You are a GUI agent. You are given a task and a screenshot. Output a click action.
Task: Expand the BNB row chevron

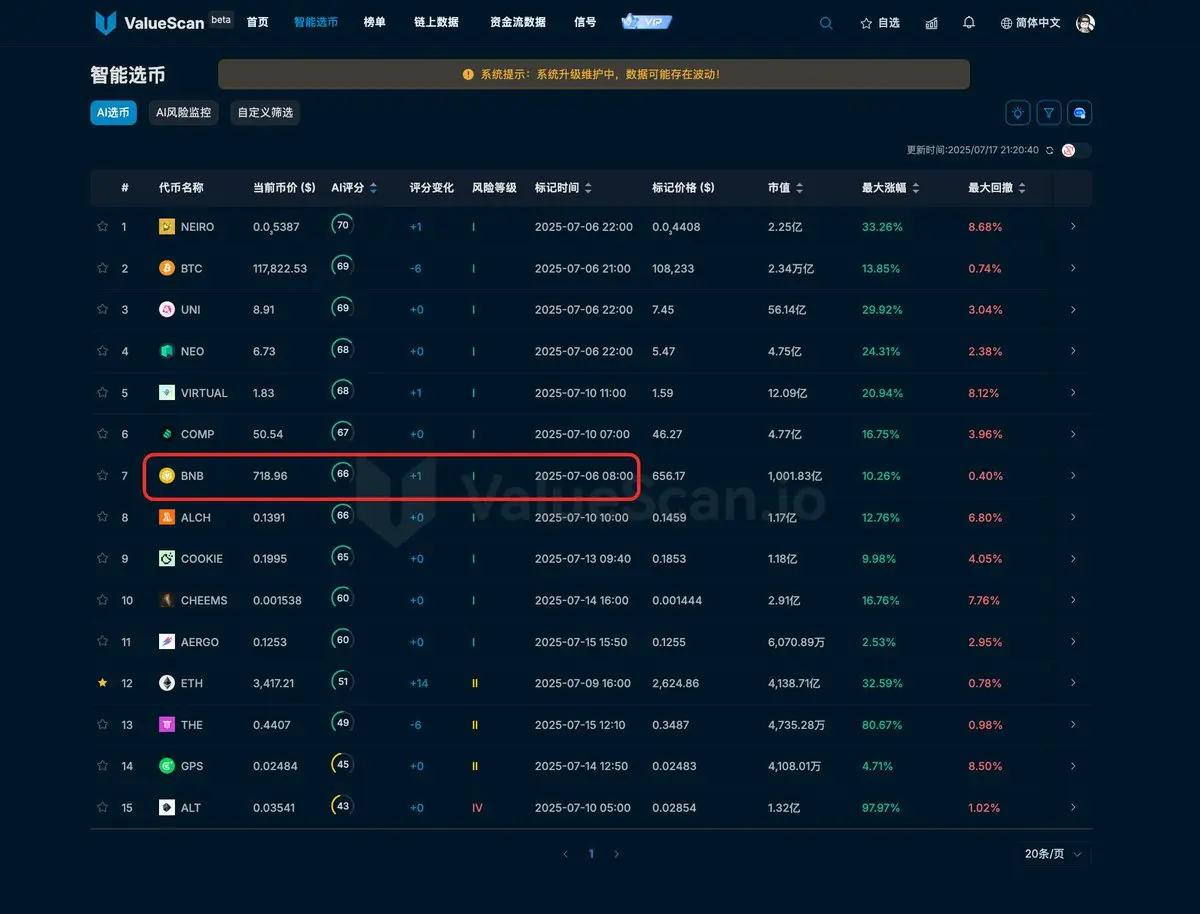(x=1073, y=476)
